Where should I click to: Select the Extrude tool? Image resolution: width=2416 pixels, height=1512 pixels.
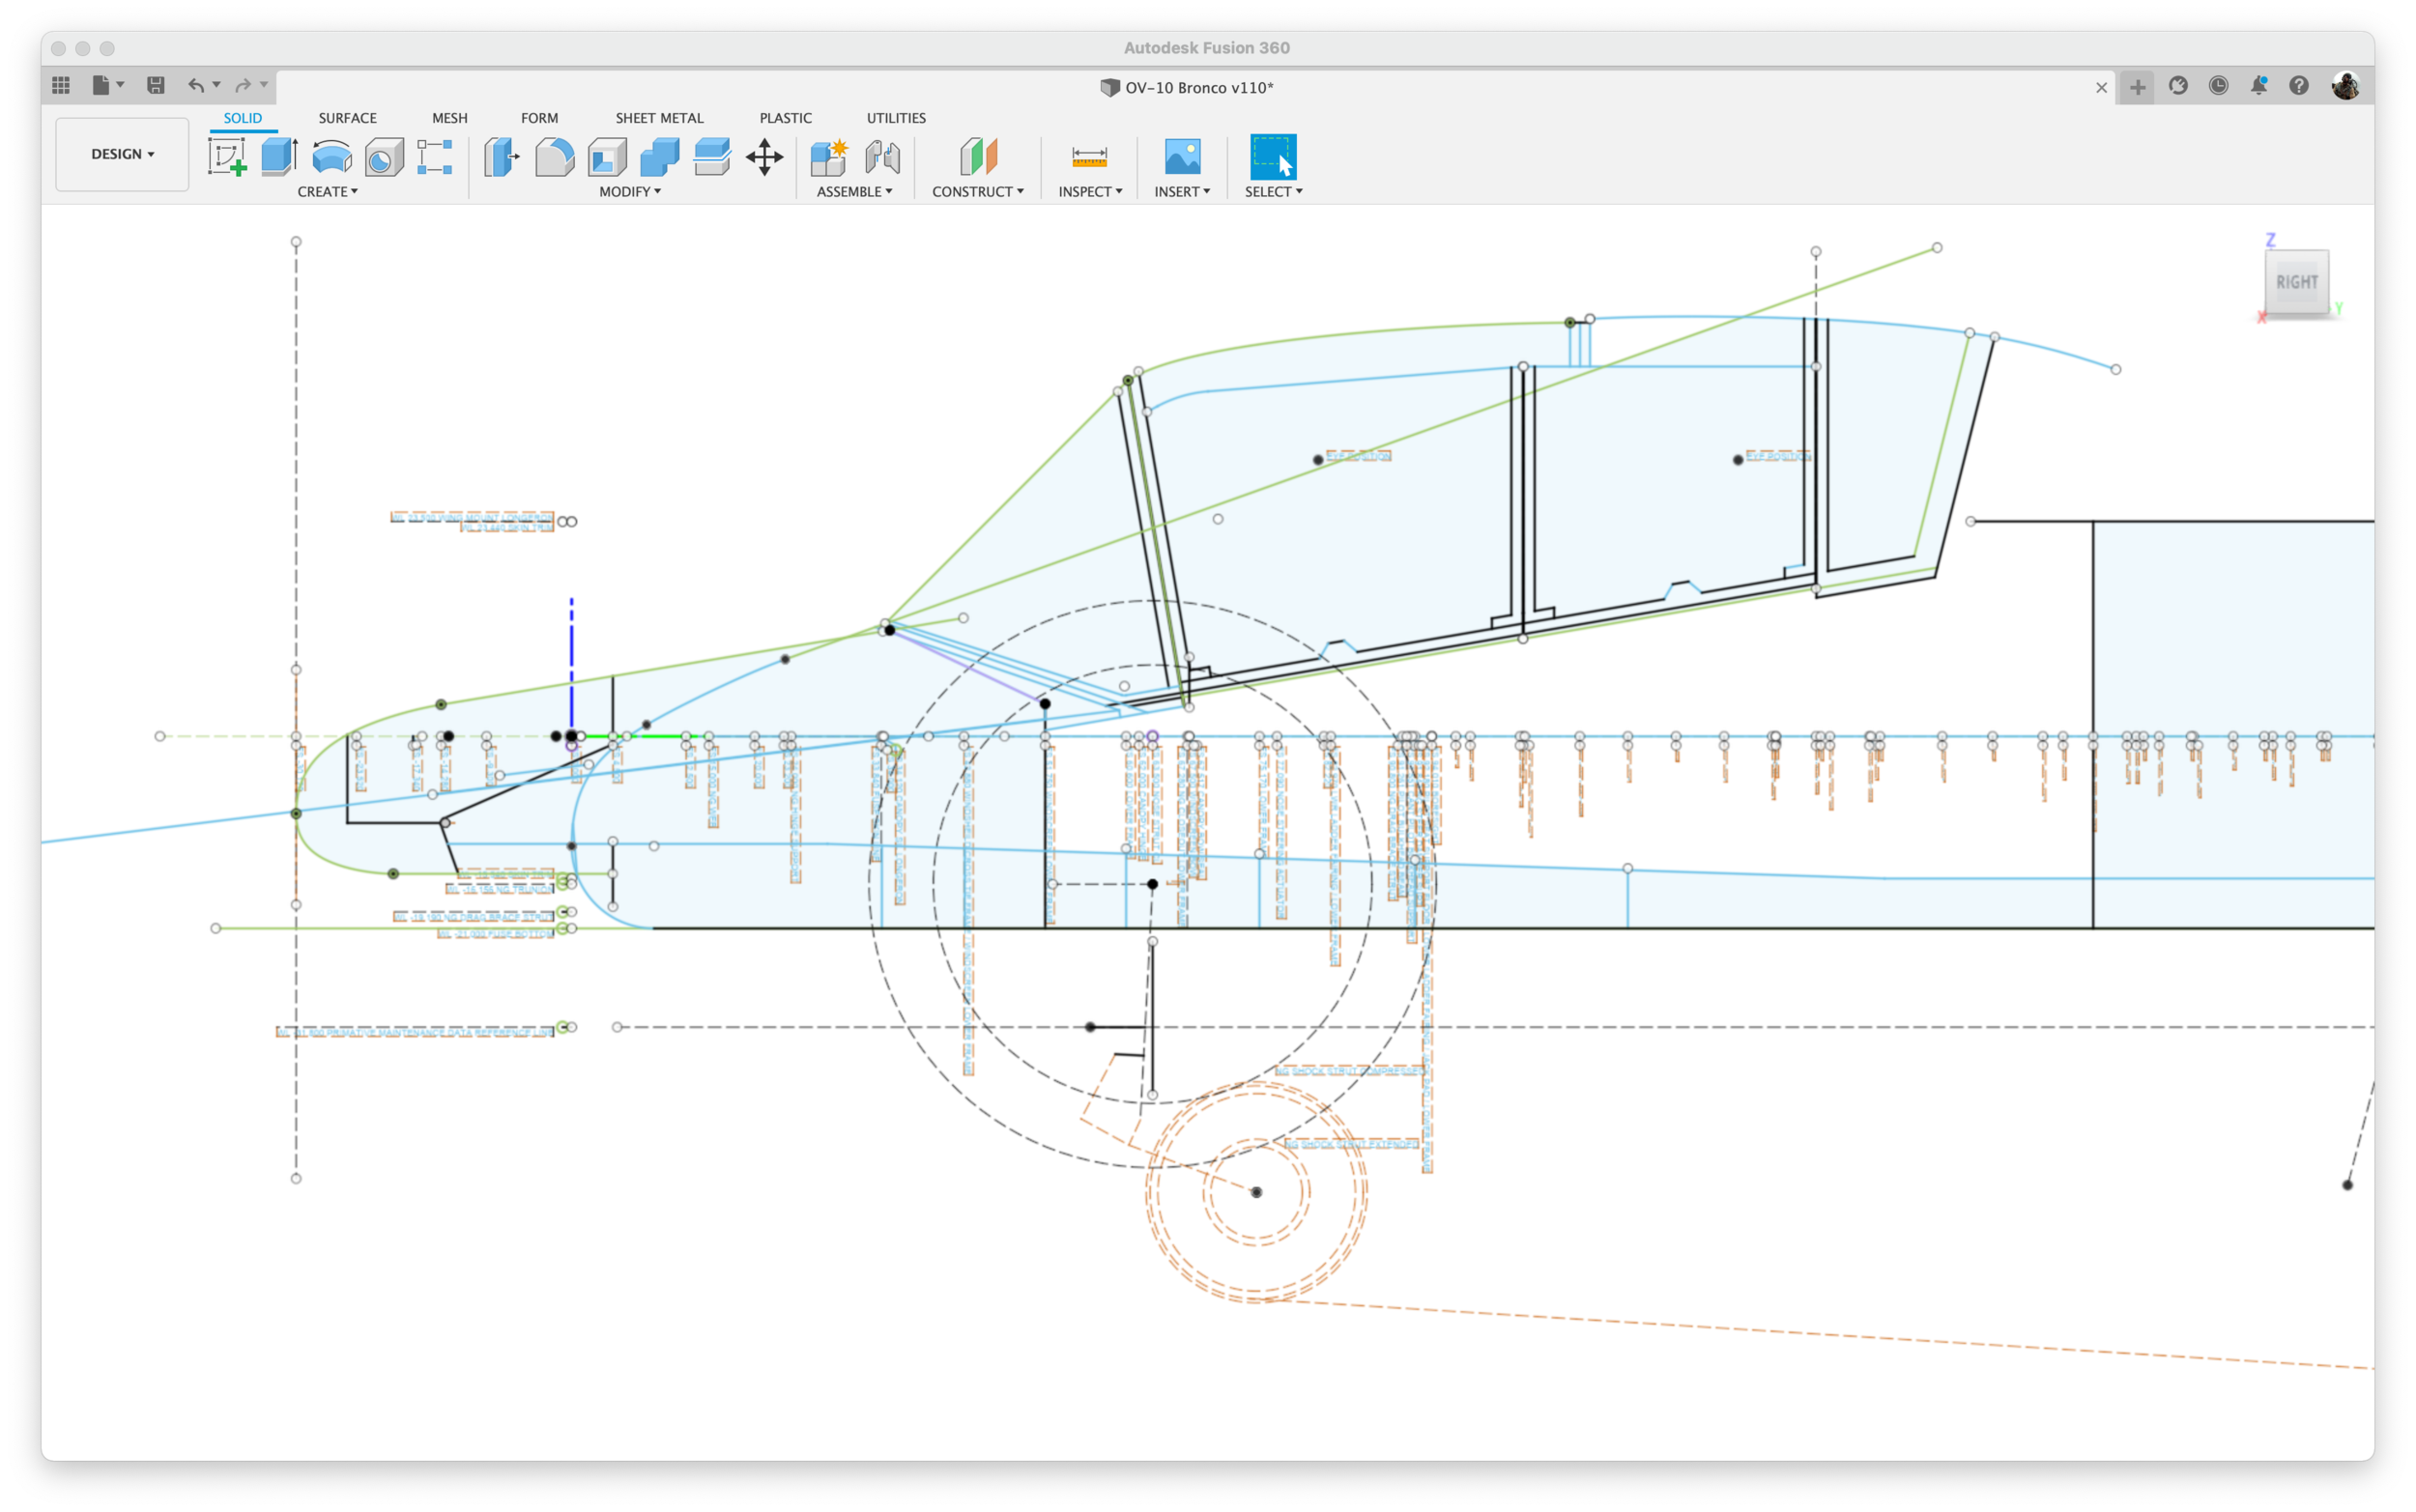tap(279, 157)
